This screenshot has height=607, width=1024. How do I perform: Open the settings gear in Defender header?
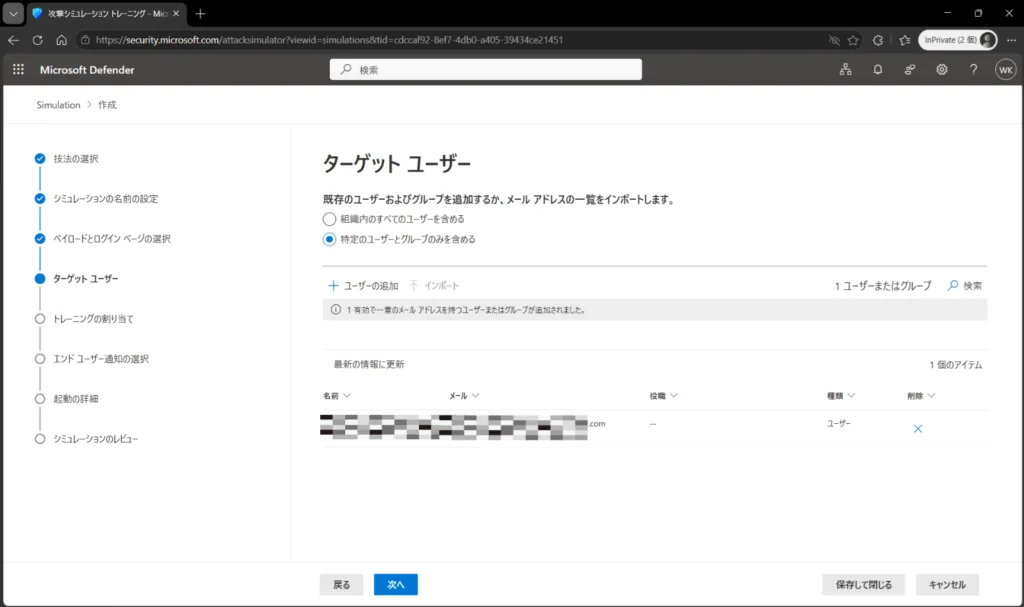pyautogui.click(x=942, y=69)
